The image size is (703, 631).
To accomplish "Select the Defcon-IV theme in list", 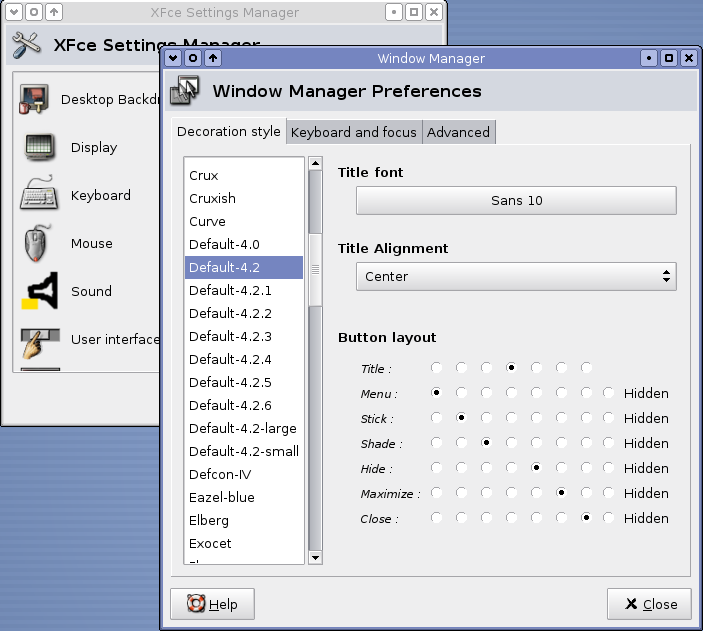I will [x=220, y=474].
